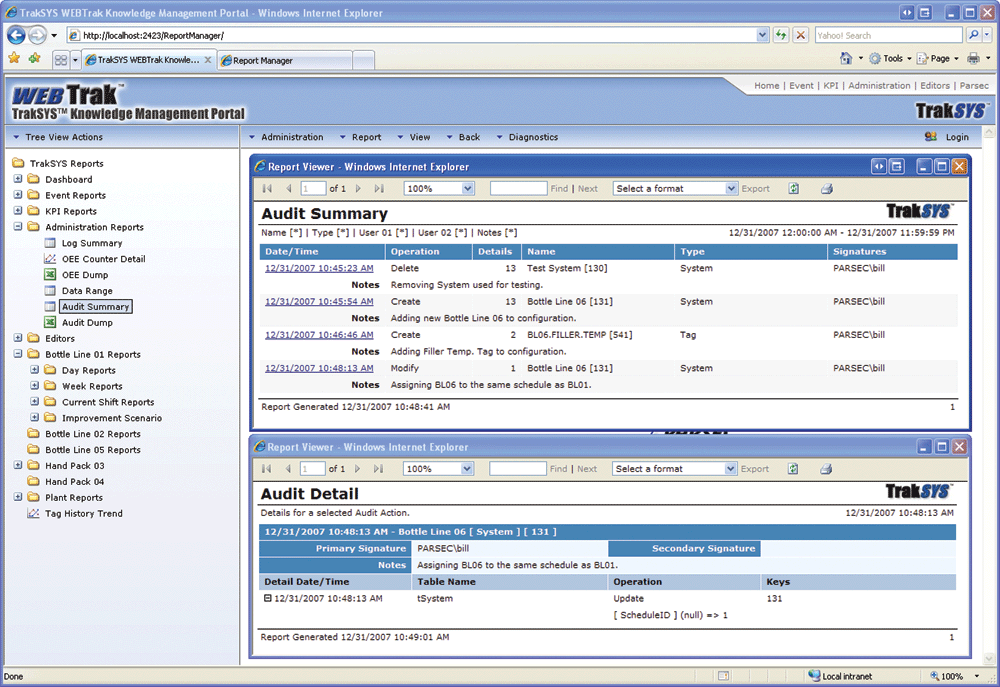Click the IE Print icon in command bar
1000x687 pixels.
point(973,59)
